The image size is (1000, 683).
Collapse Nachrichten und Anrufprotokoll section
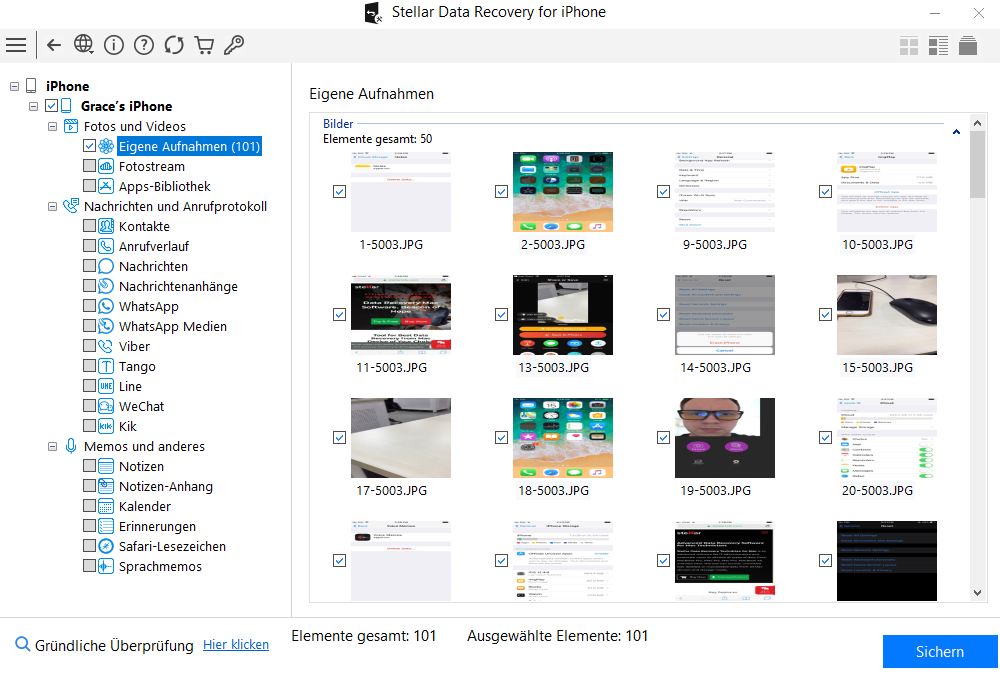[53, 206]
